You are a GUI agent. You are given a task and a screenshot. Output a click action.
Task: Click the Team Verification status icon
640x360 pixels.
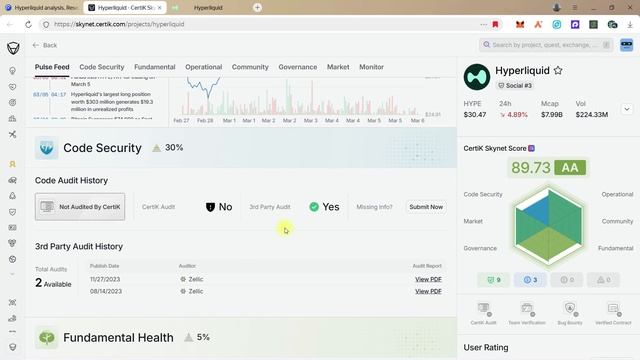pyautogui.click(x=527, y=309)
